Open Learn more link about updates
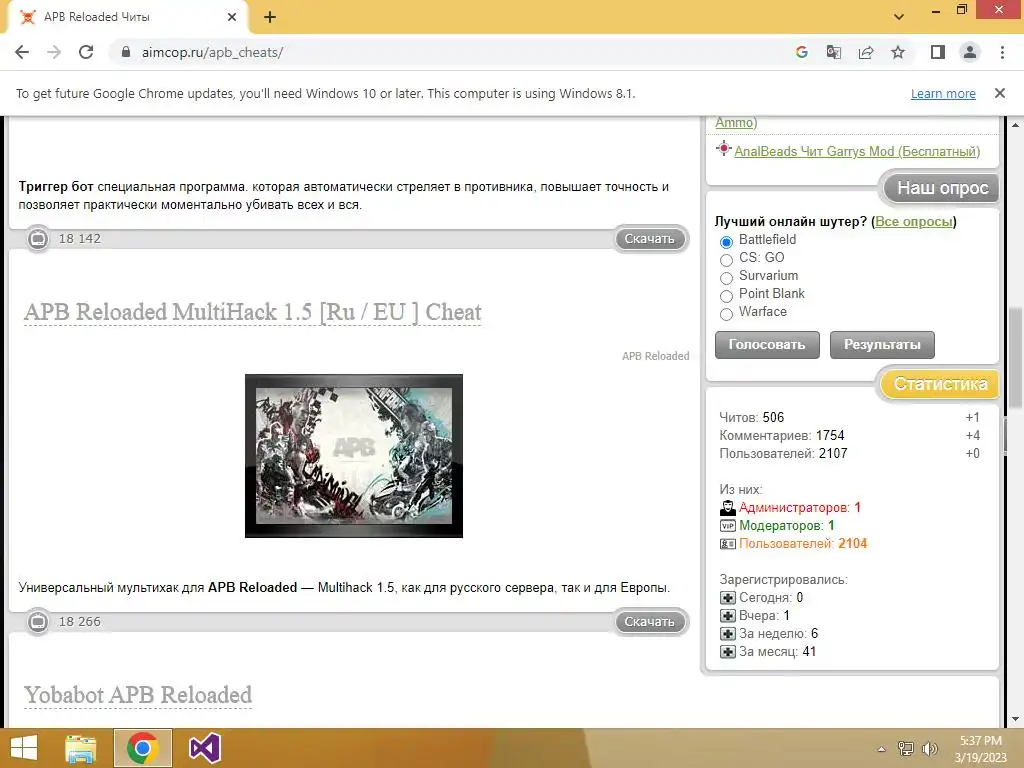The image size is (1024, 768). pos(943,93)
